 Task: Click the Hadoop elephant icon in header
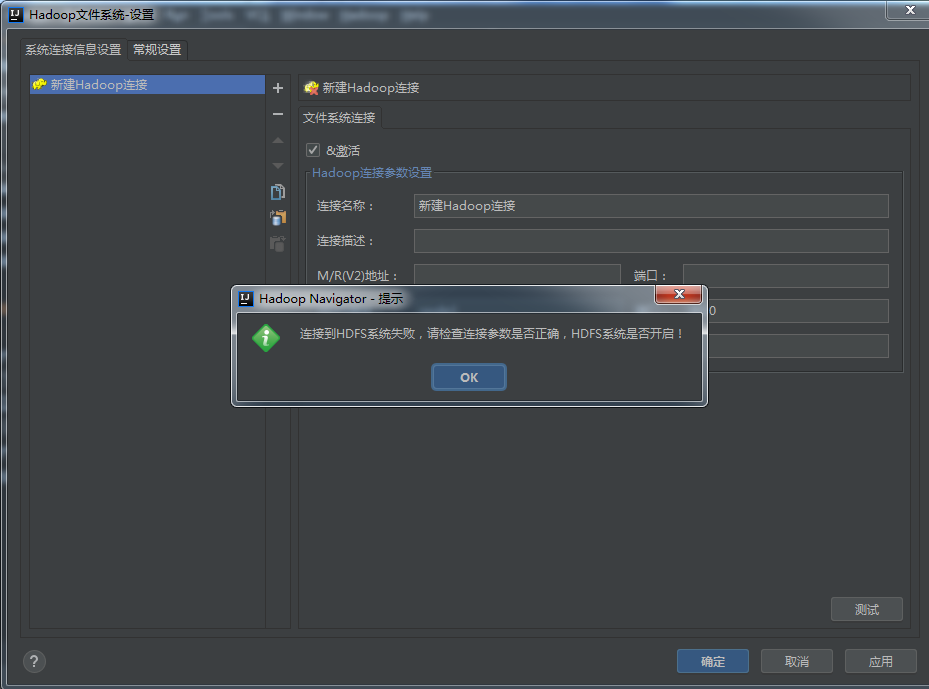(311, 88)
